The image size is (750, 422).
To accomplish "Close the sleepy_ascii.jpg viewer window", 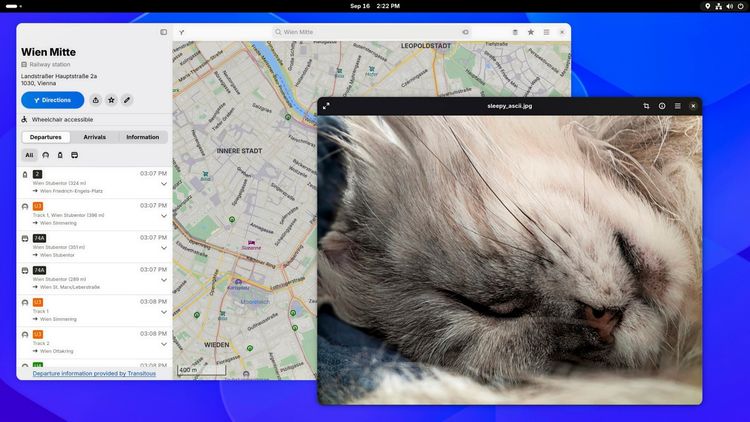I will coord(693,106).
